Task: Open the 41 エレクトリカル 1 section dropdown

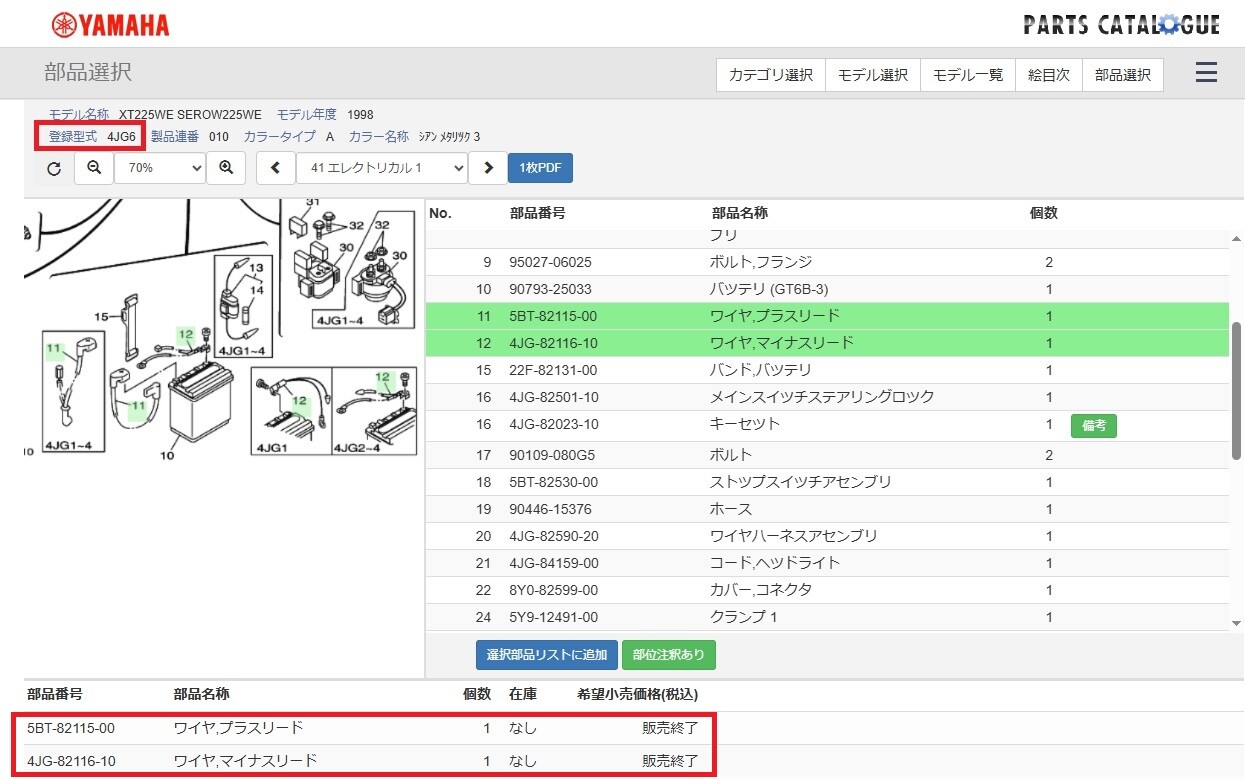Action: (x=382, y=168)
